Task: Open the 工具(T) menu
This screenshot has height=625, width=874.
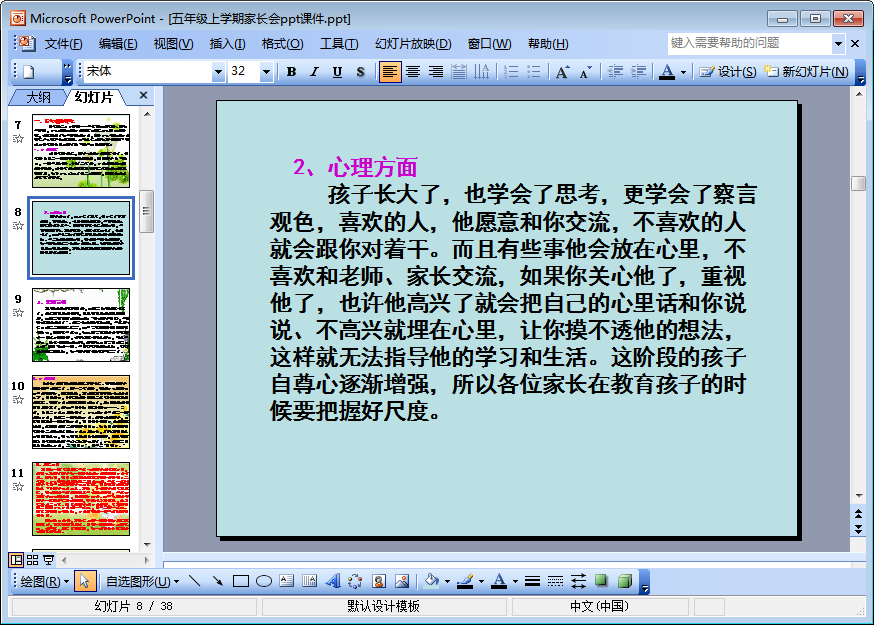Action: [x=339, y=44]
